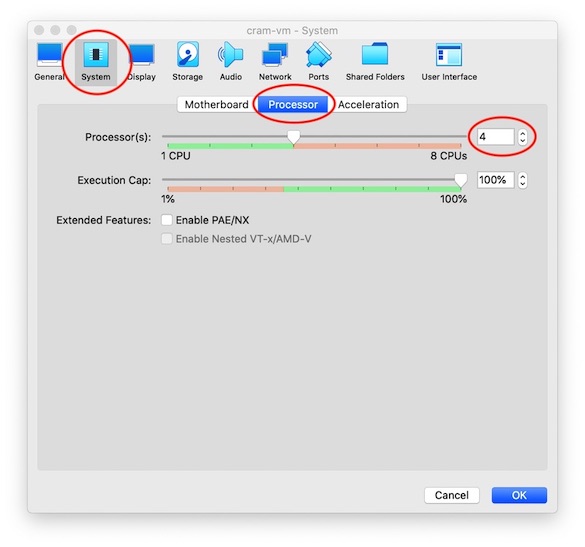Select the System settings icon
This screenshot has height=547, width=585.
96,62
